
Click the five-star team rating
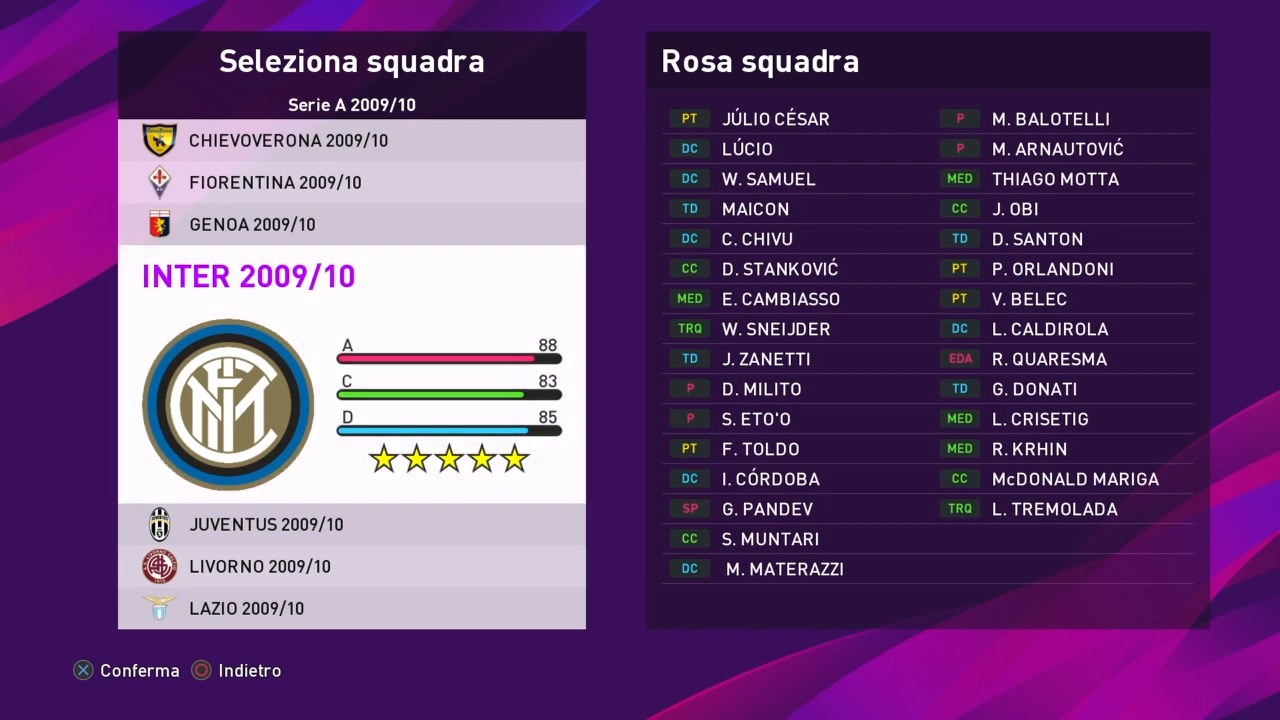(449, 459)
